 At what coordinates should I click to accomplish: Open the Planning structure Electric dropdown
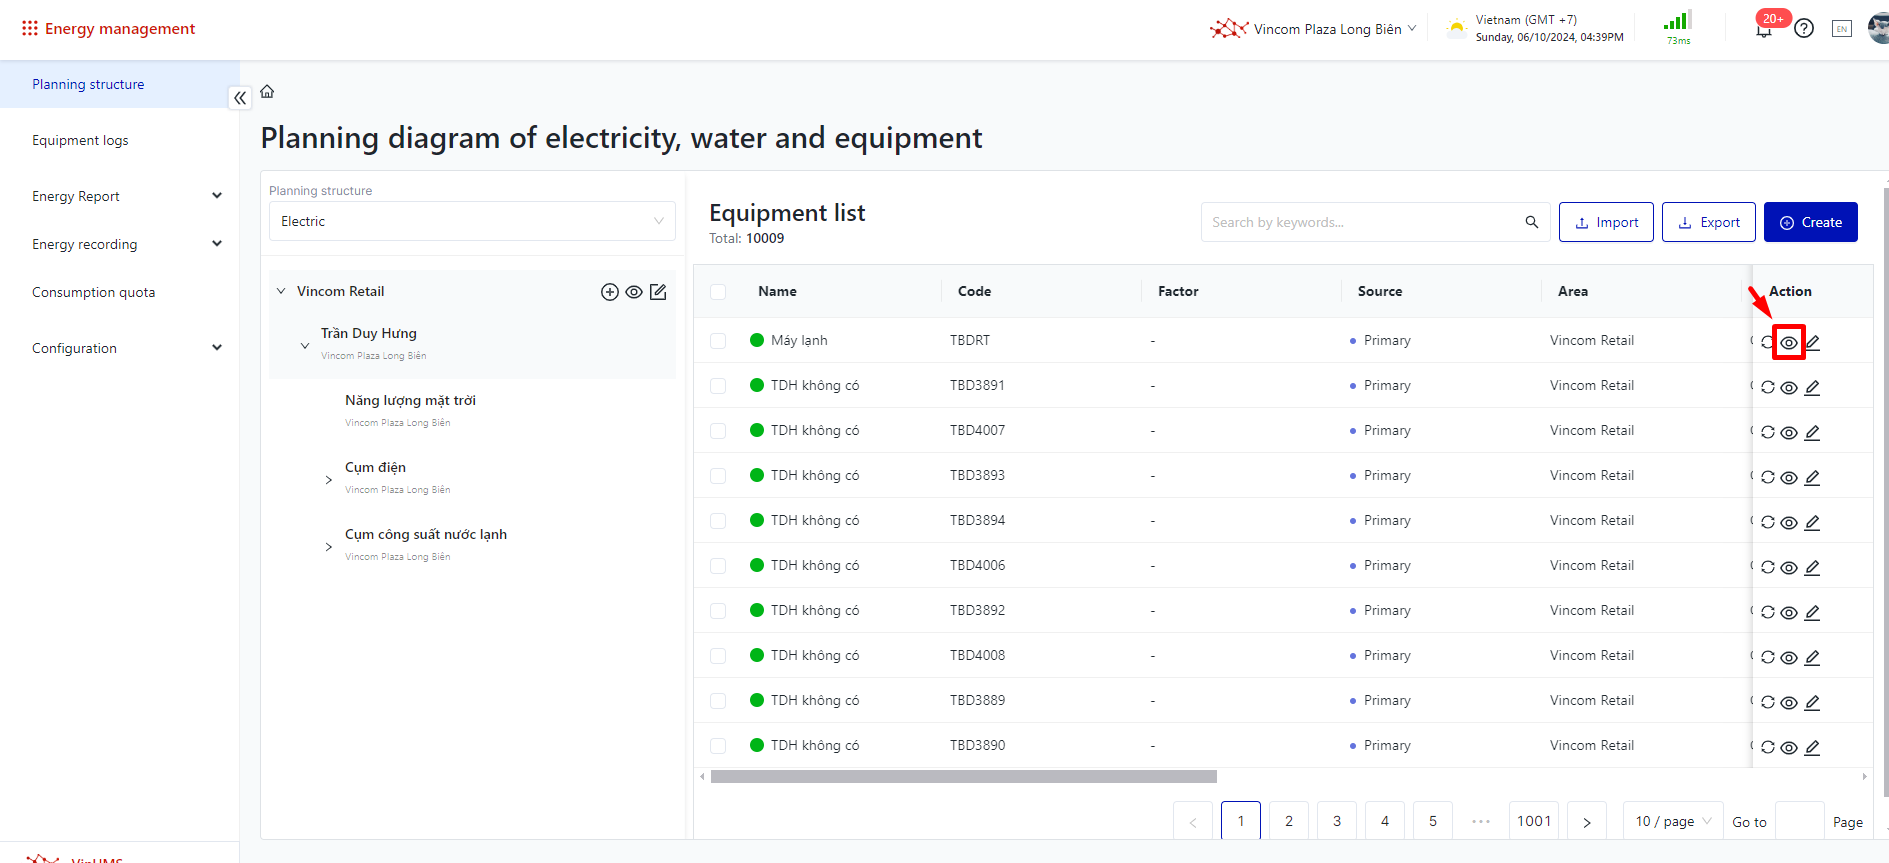point(472,221)
